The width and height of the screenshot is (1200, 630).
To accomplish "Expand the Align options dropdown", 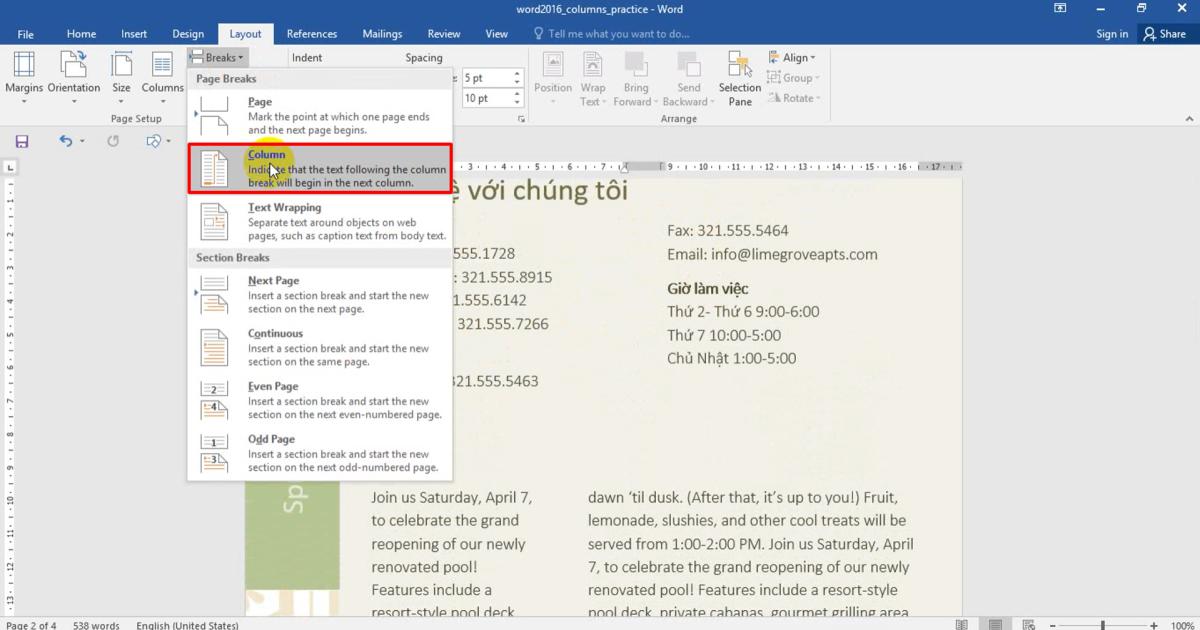I will click(793, 57).
